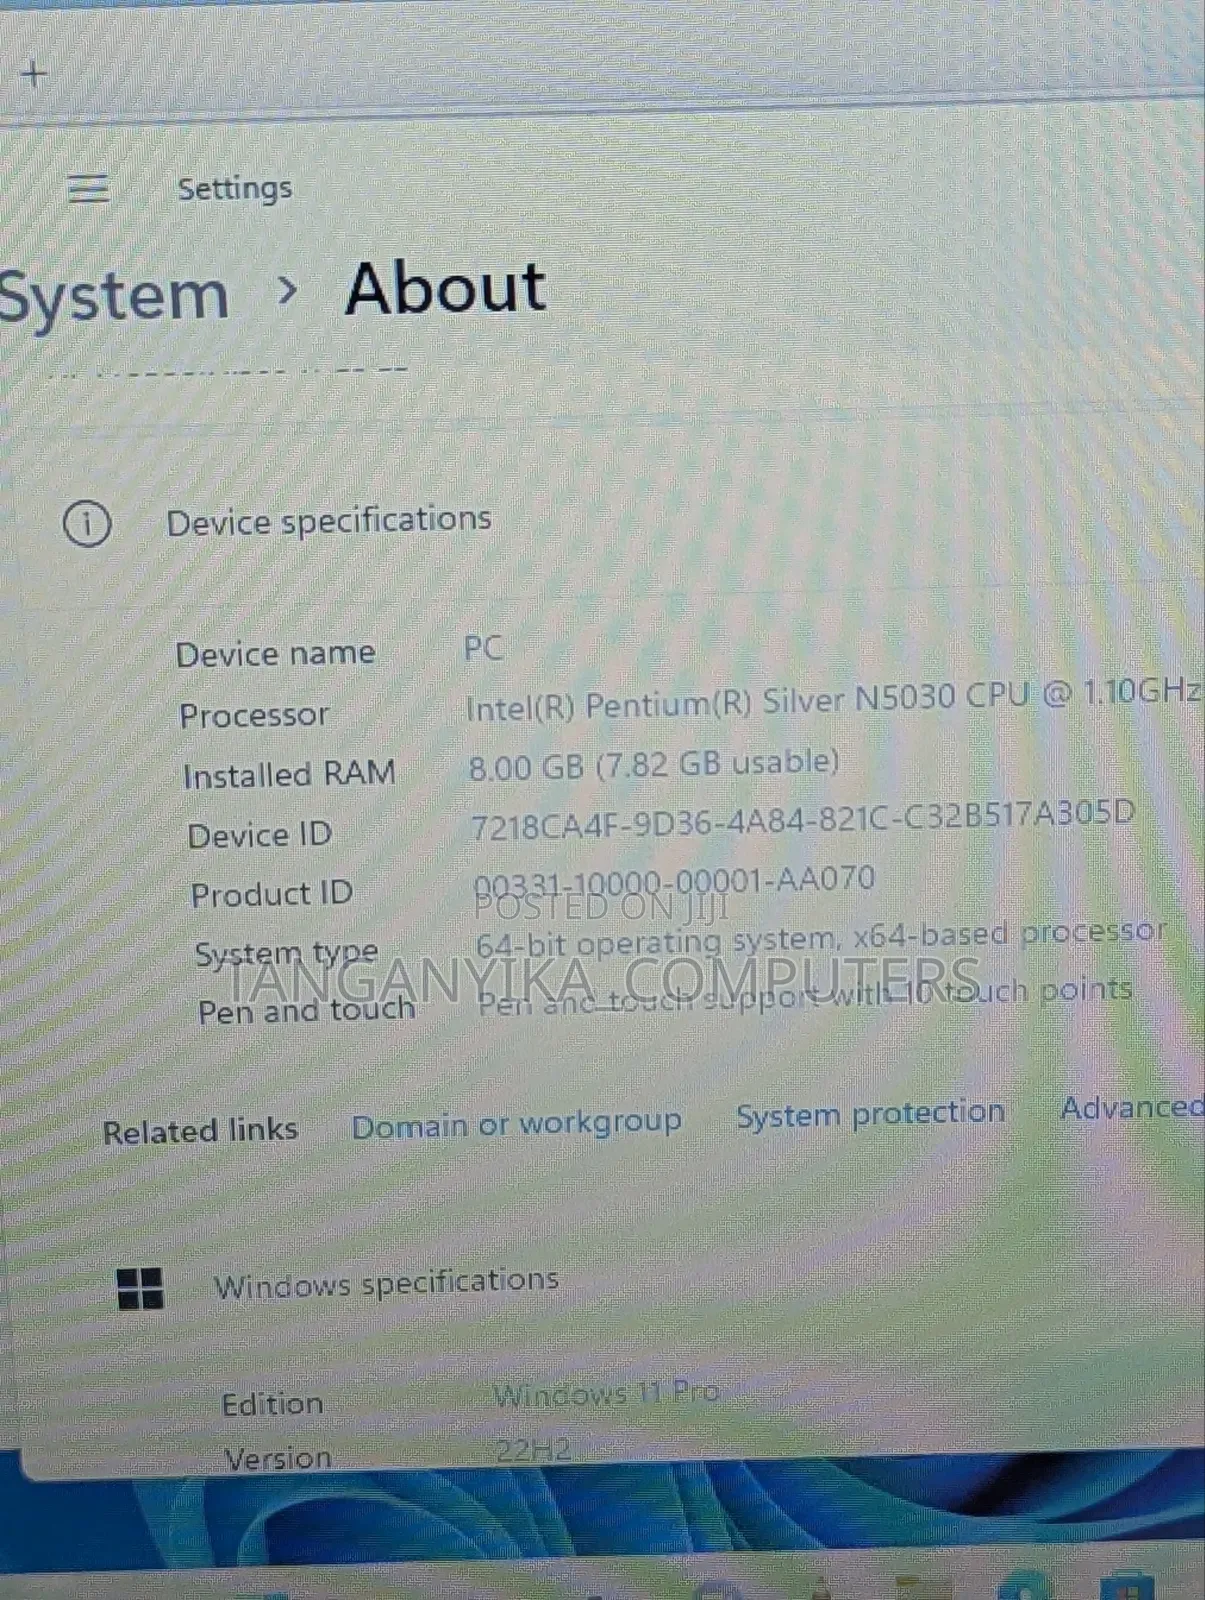Click the Product ID label

[x=272, y=893]
